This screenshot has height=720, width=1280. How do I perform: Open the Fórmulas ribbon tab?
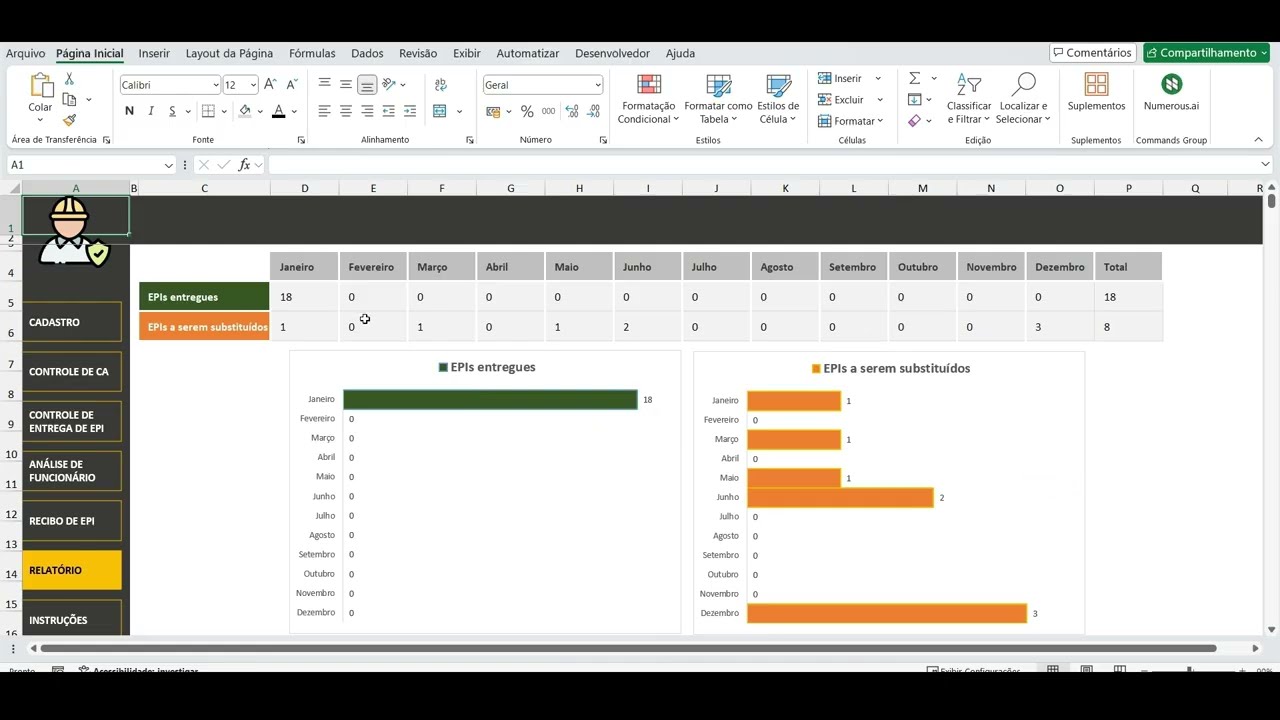pyautogui.click(x=312, y=53)
